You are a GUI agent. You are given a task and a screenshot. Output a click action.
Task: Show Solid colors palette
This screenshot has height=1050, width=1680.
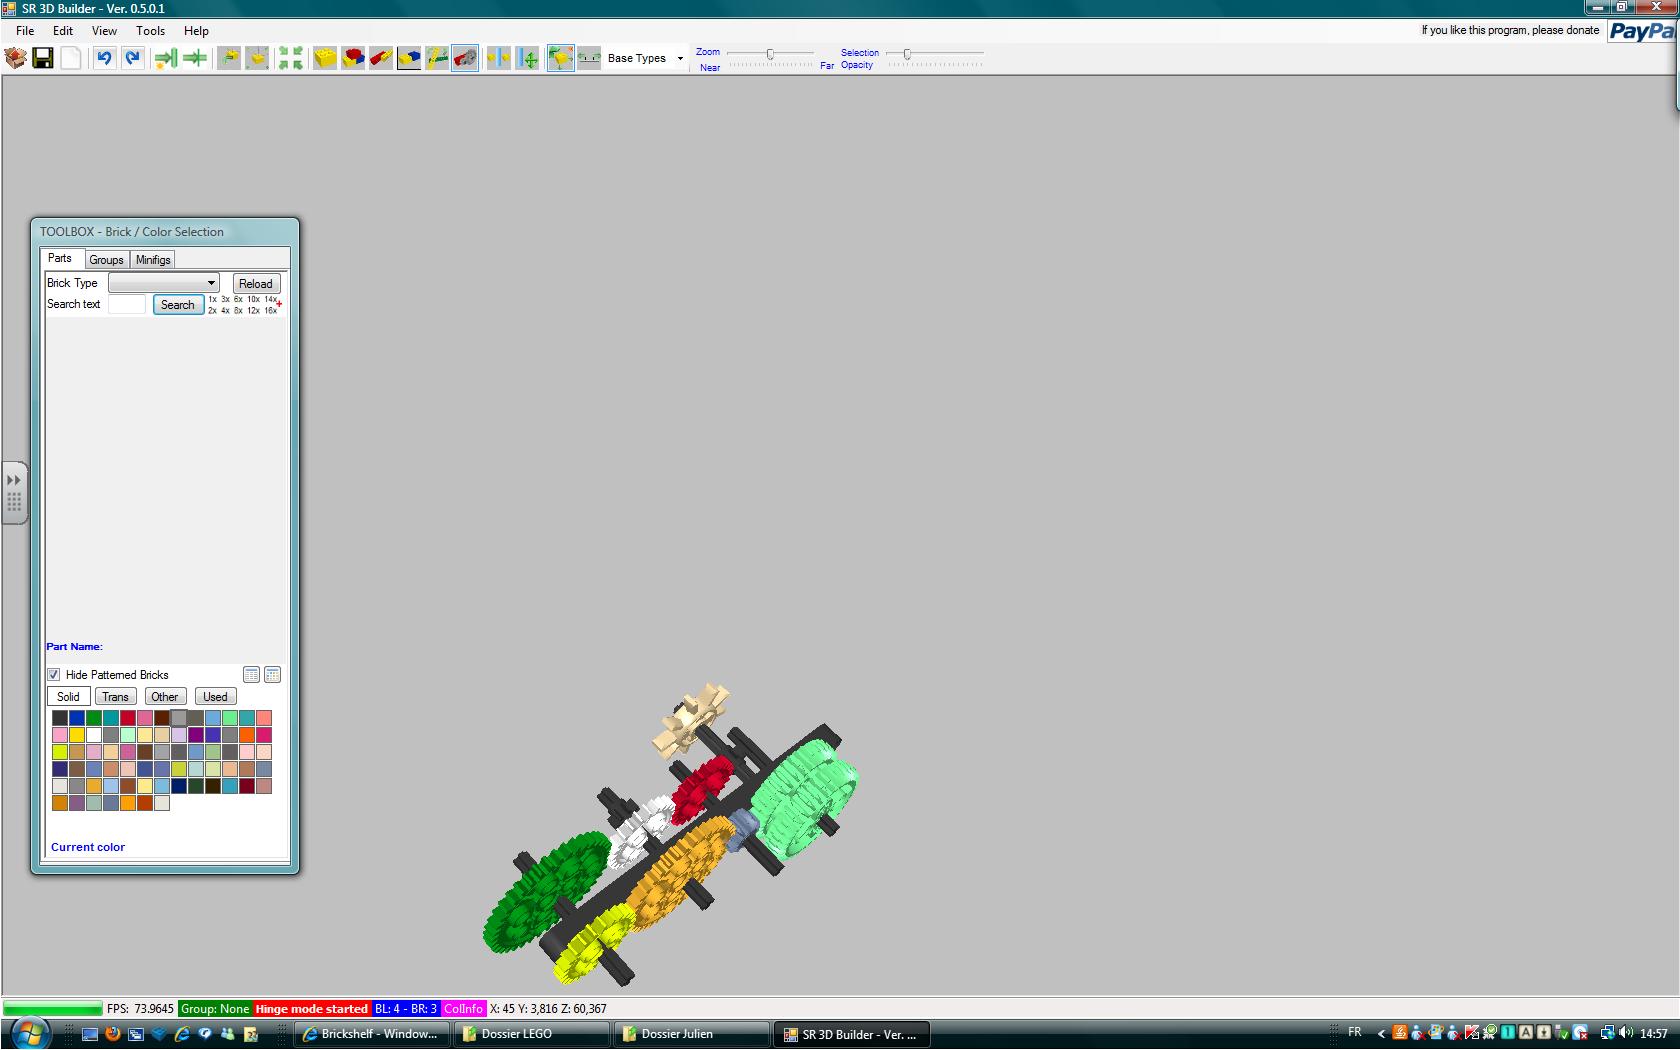coord(68,697)
